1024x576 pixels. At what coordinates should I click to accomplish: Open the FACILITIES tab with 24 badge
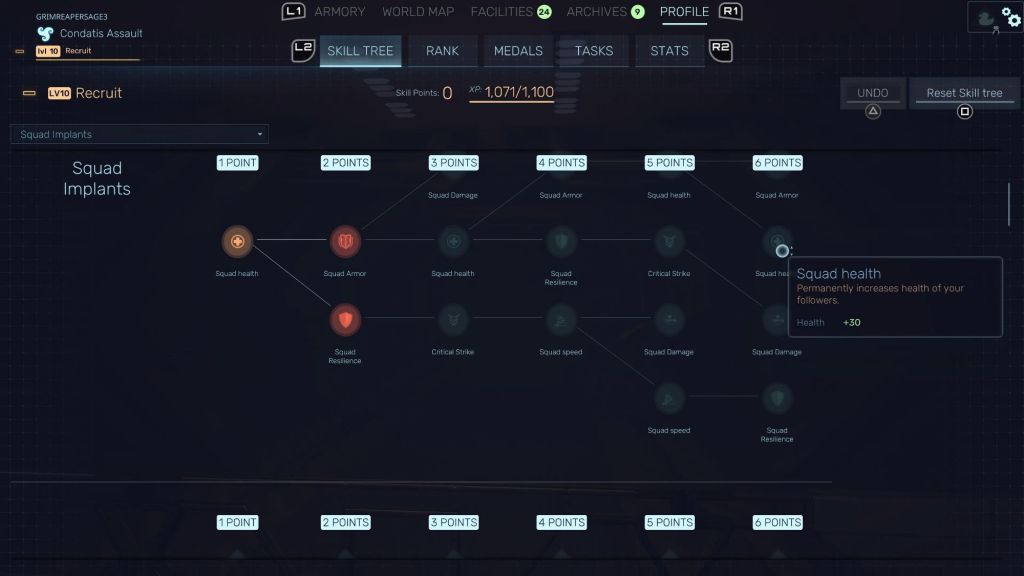click(x=502, y=12)
